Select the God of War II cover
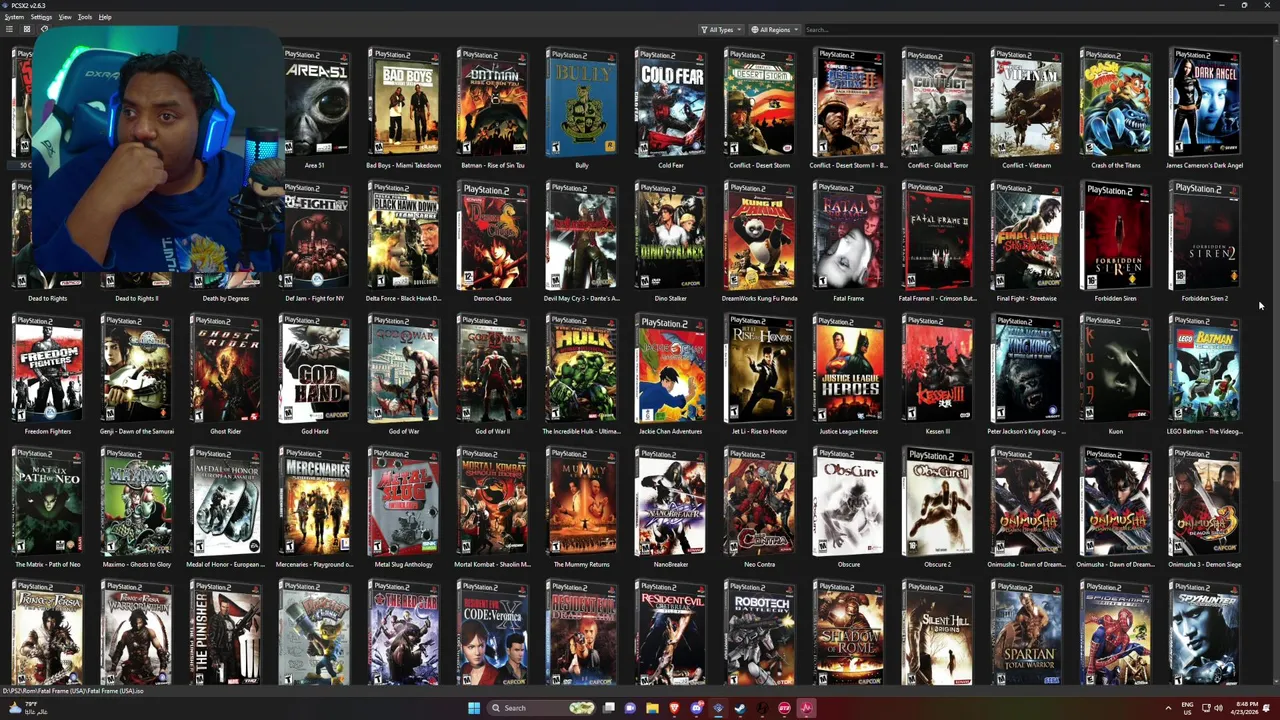The image size is (1280, 720). 493,369
